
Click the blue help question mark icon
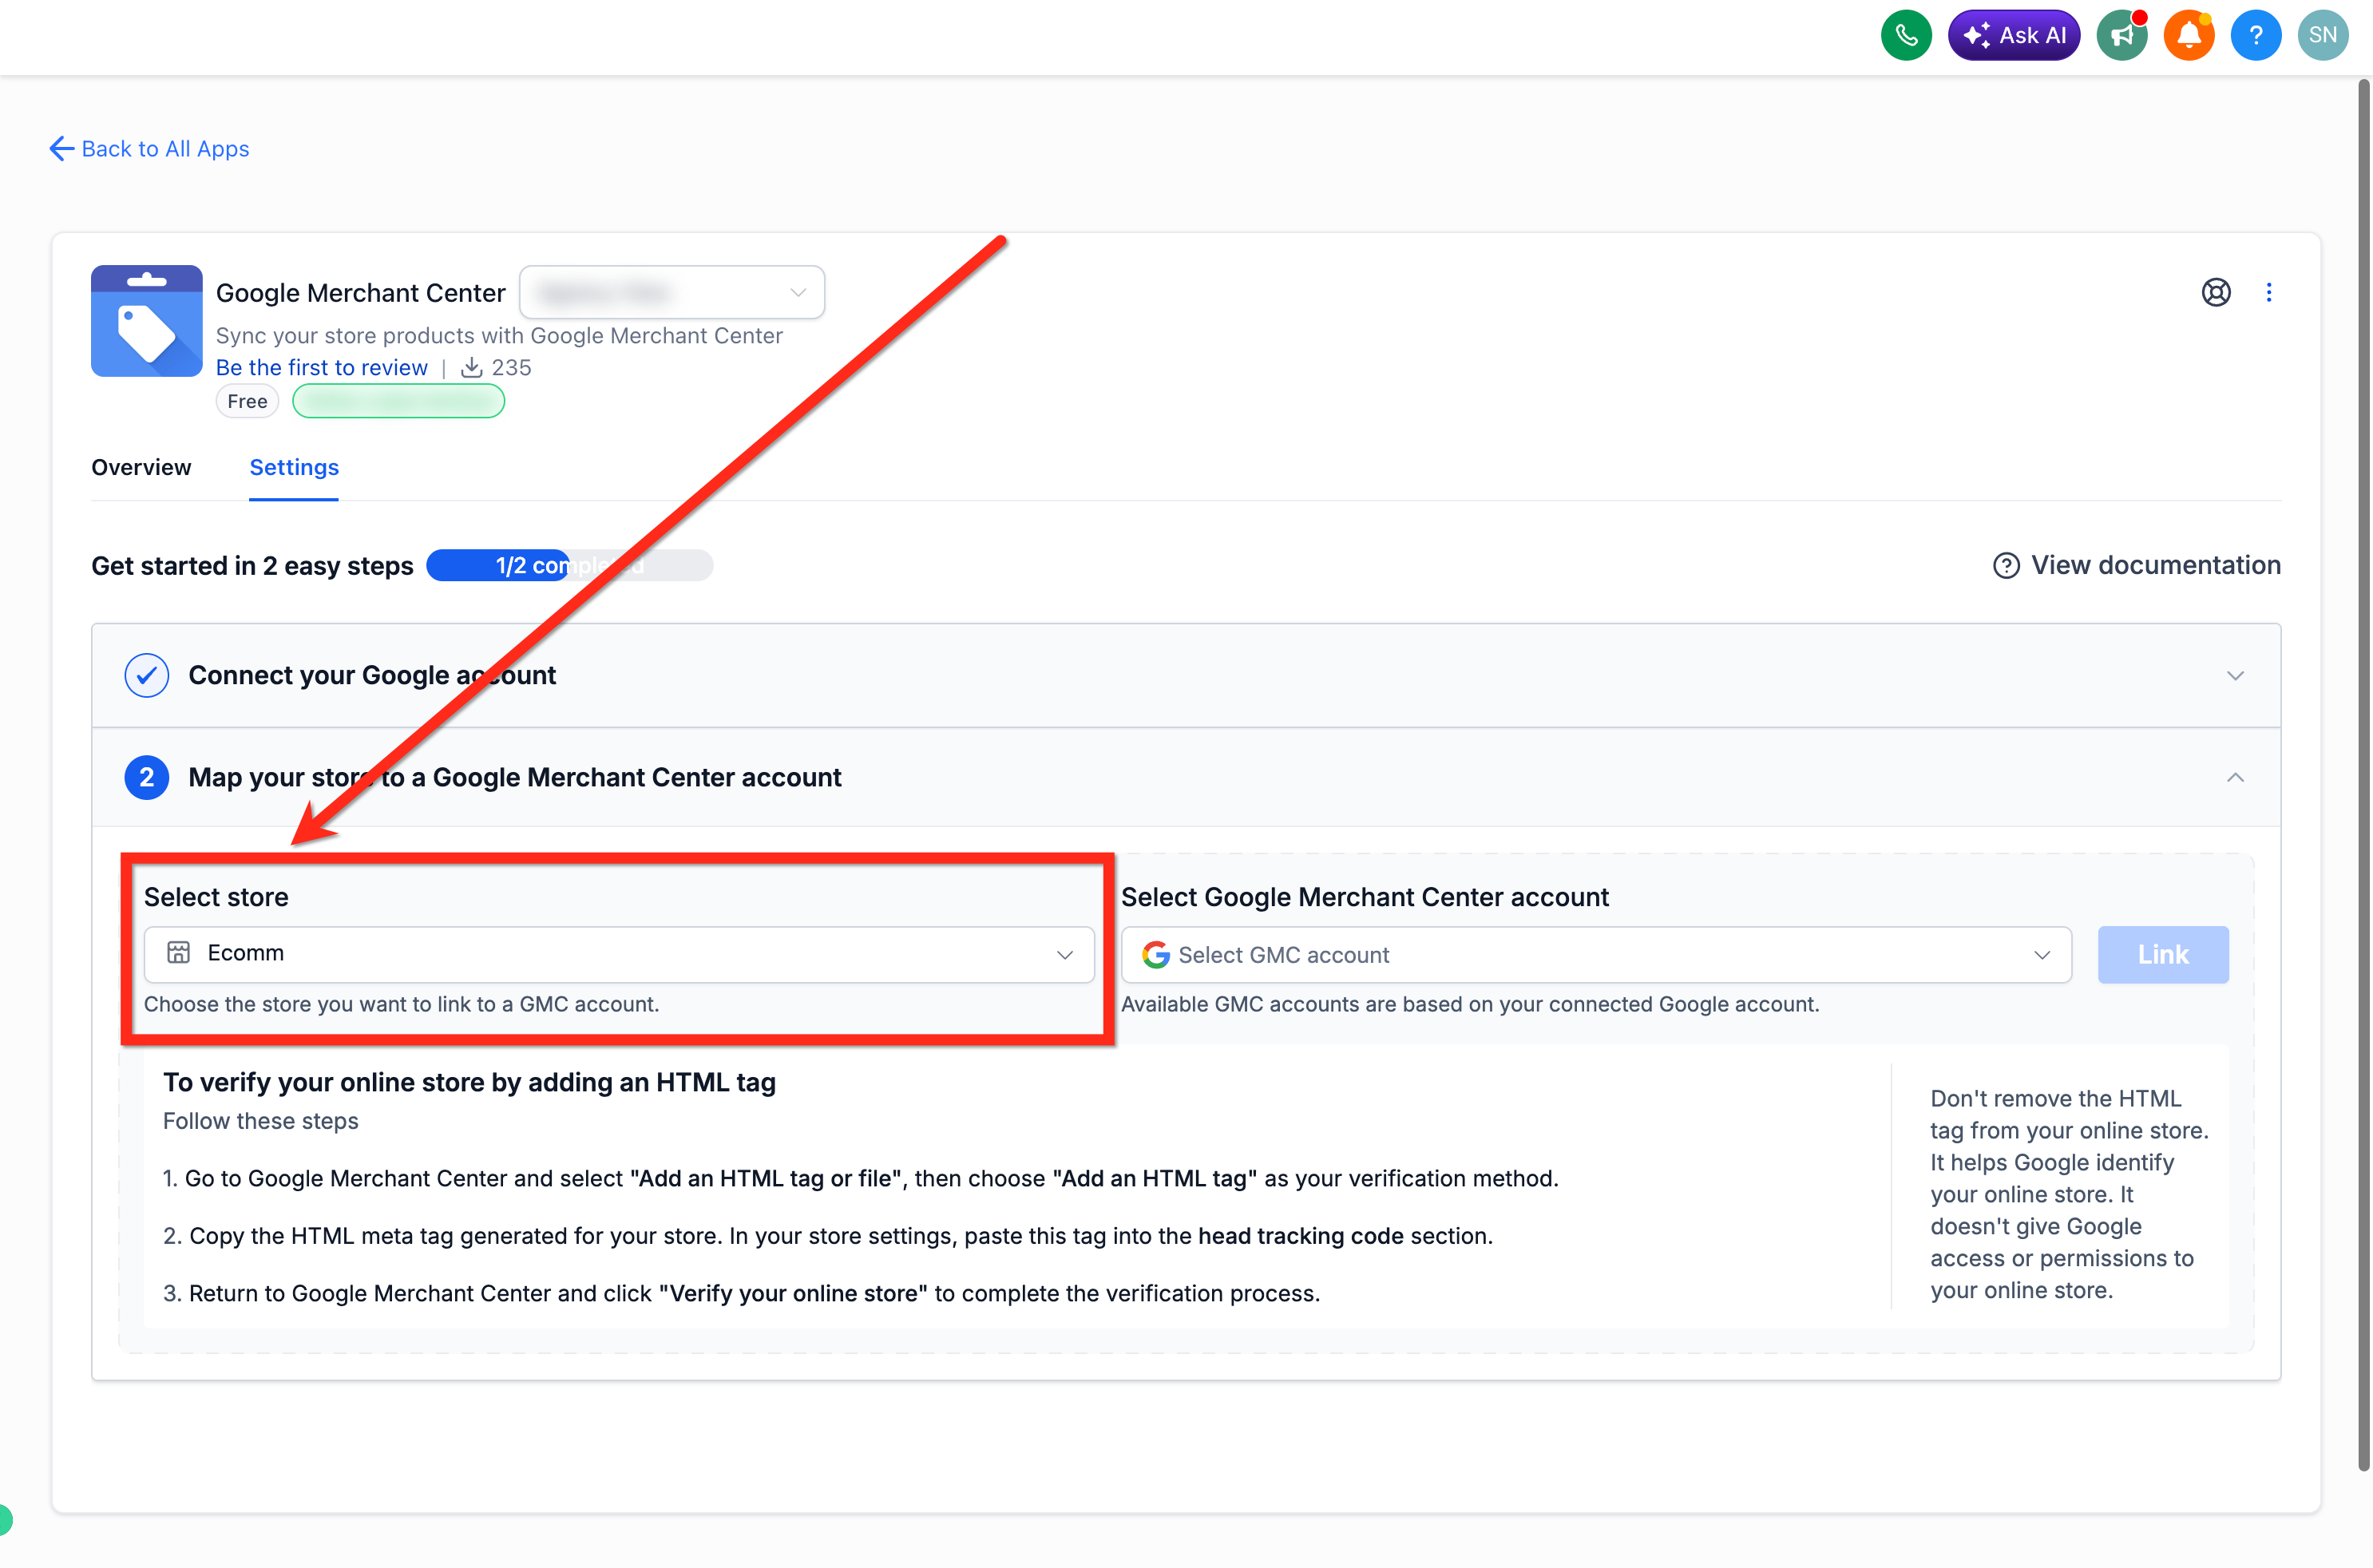pos(2256,35)
